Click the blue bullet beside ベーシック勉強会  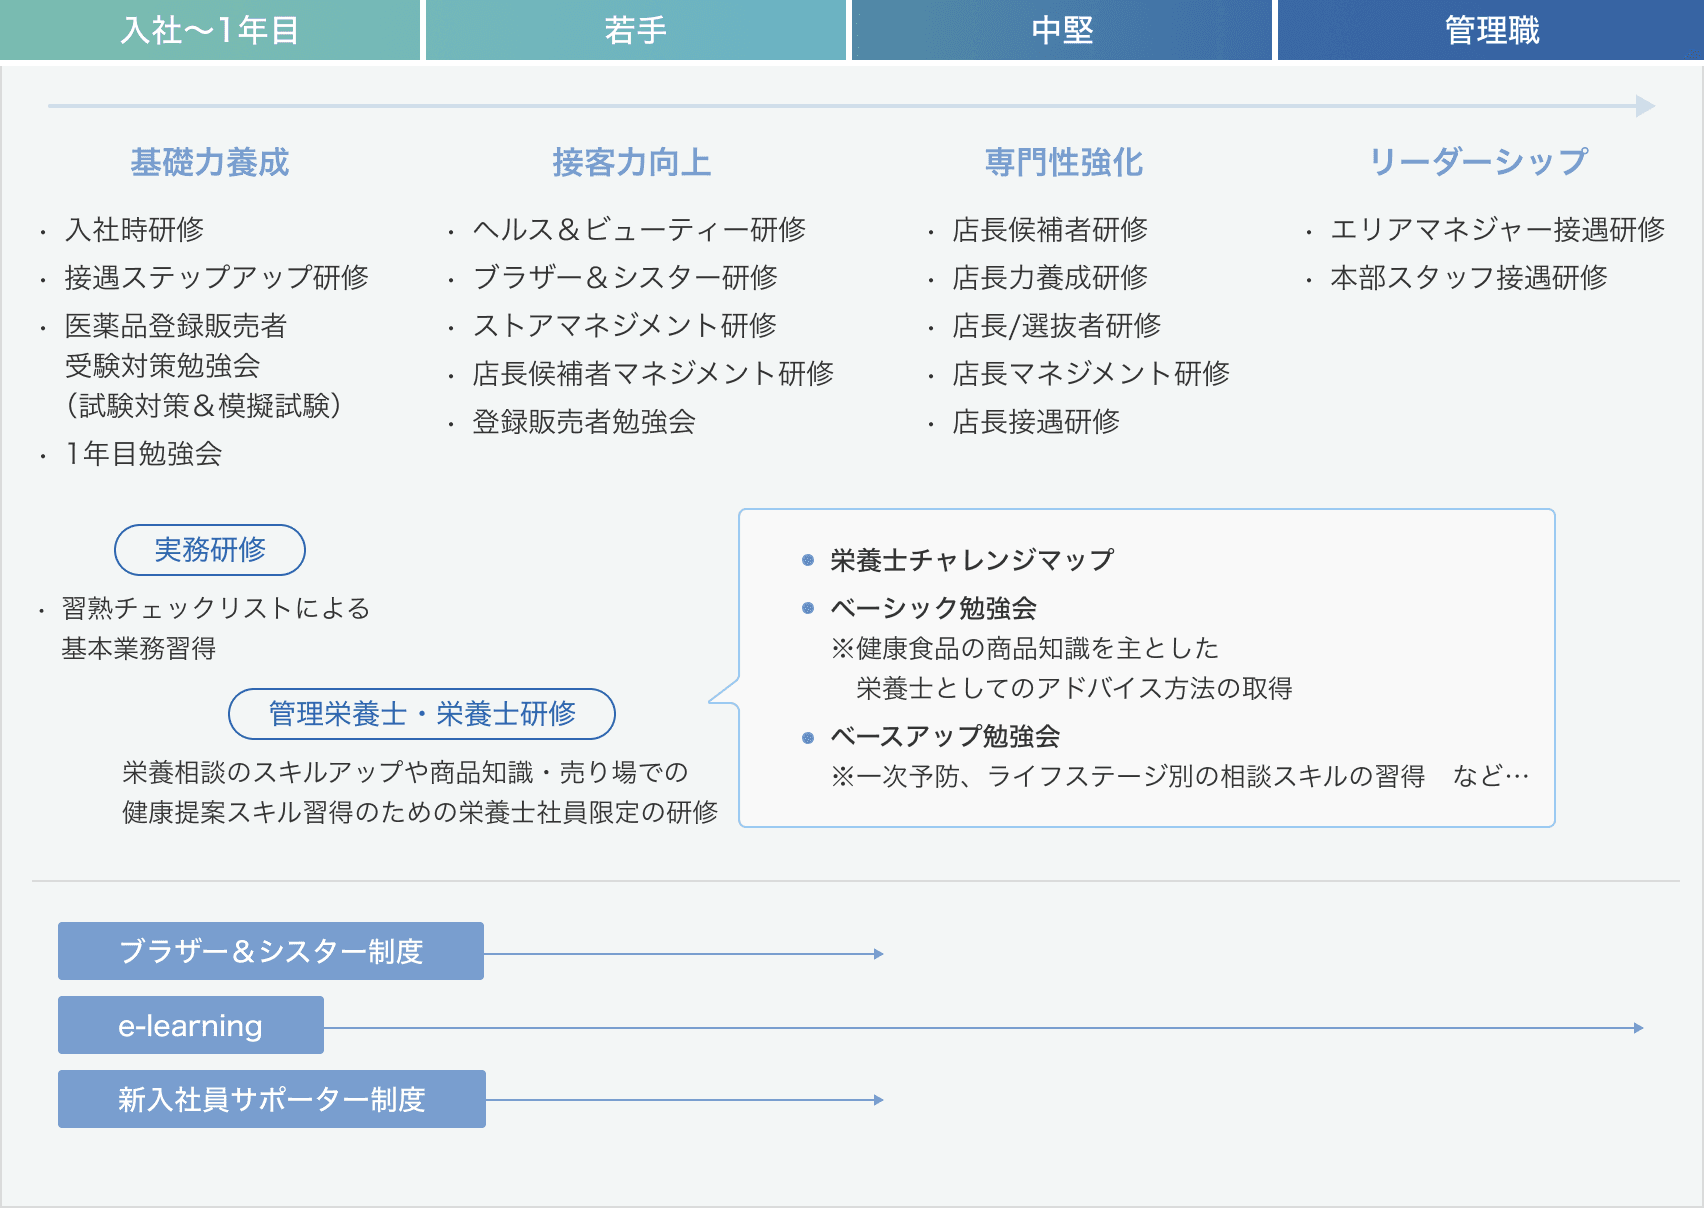[x=808, y=608]
